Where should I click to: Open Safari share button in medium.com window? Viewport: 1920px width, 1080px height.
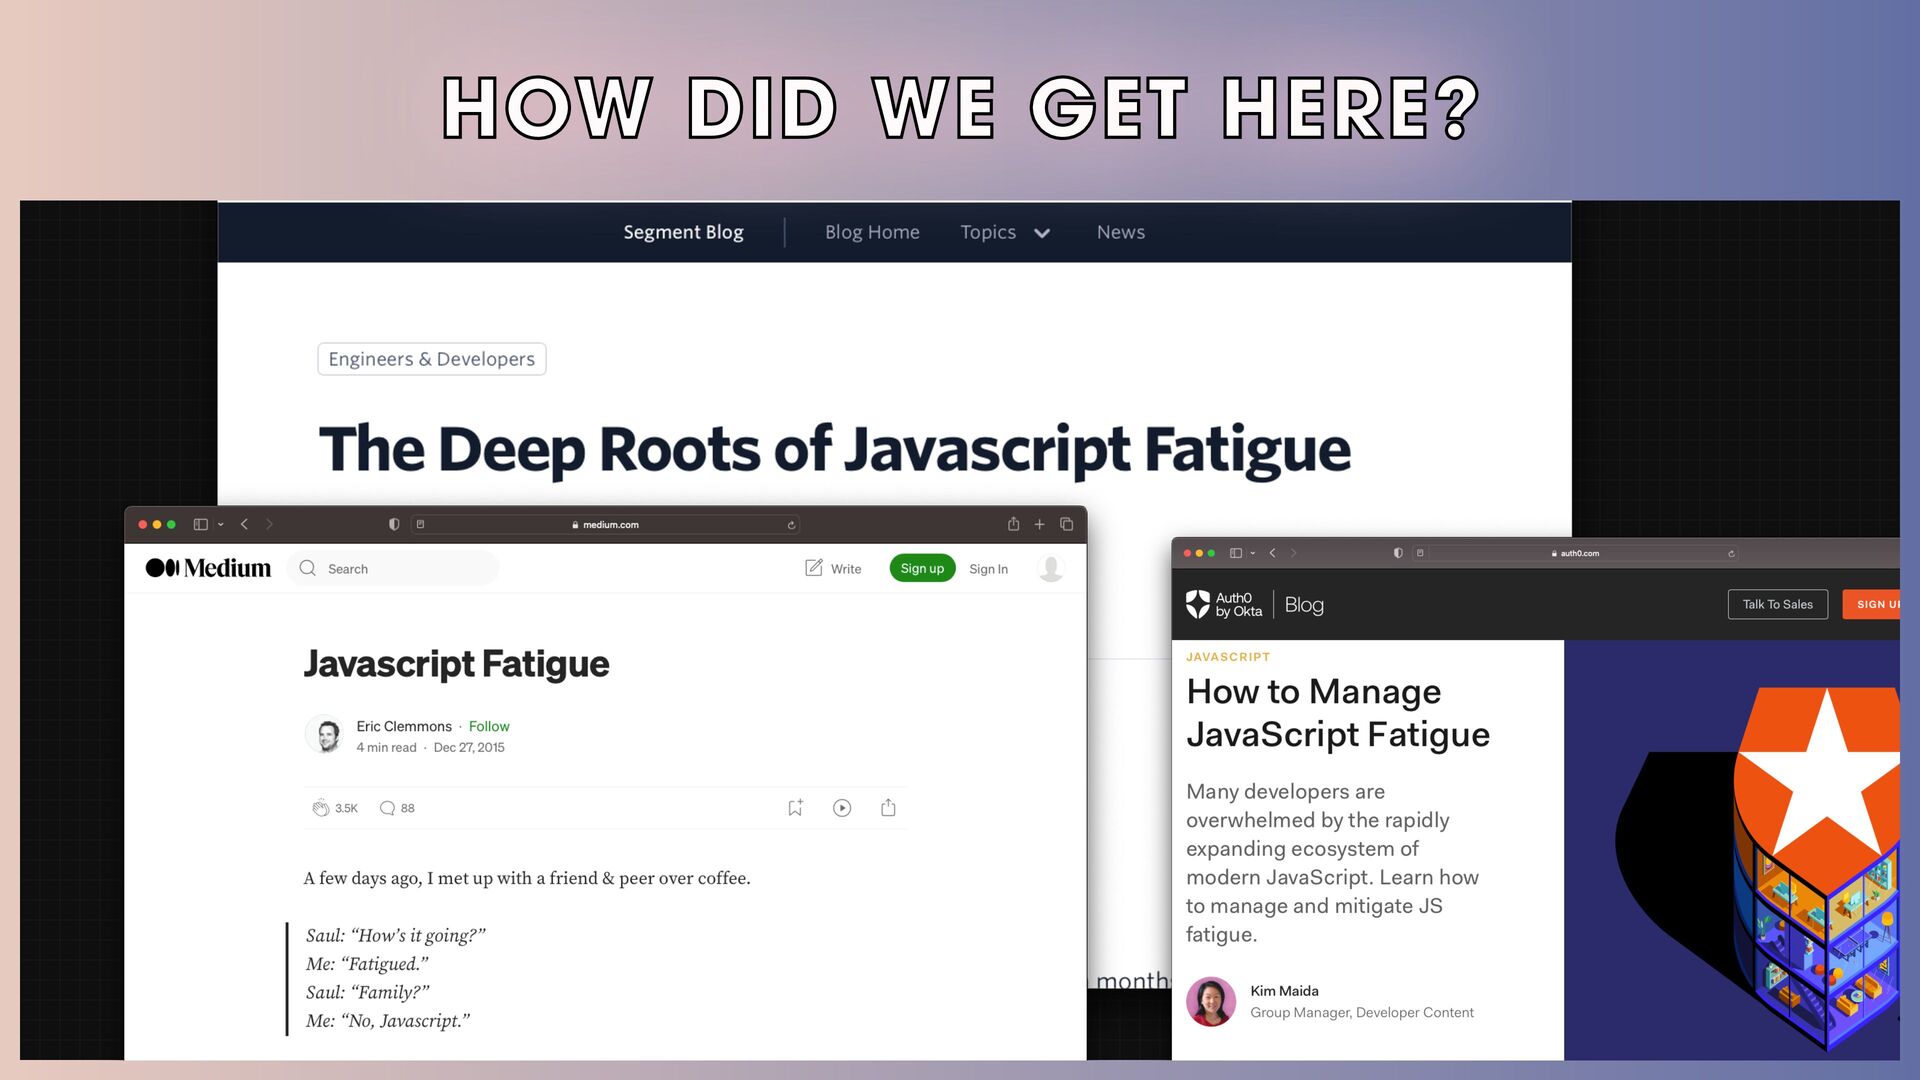click(1013, 524)
